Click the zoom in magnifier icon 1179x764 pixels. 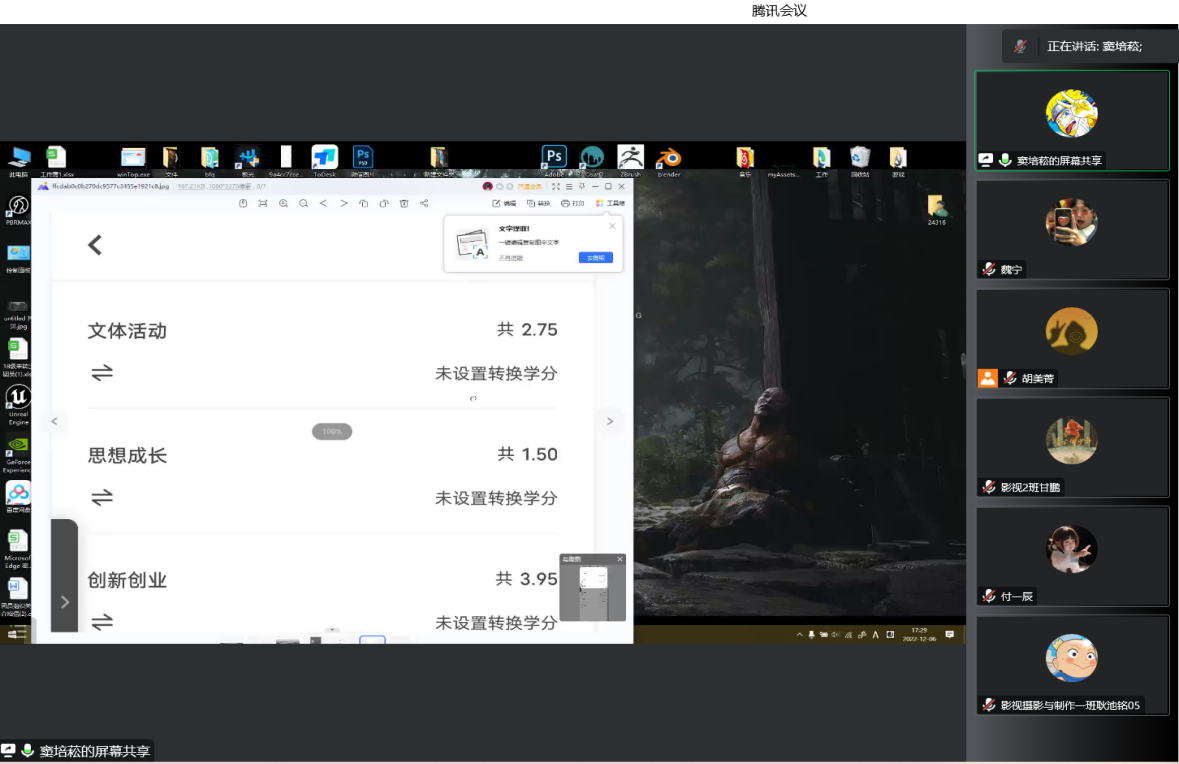click(x=283, y=203)
